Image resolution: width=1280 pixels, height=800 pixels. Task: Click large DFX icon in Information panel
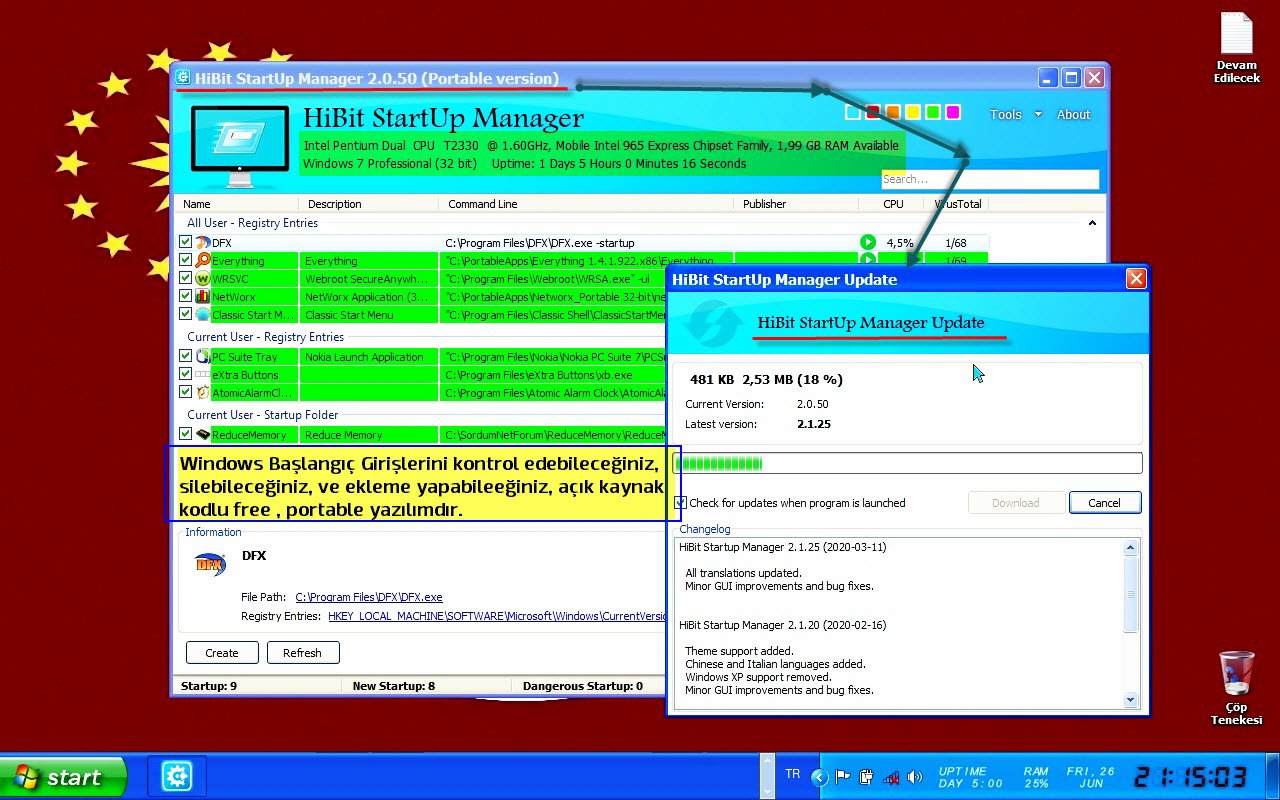[210, 564]
